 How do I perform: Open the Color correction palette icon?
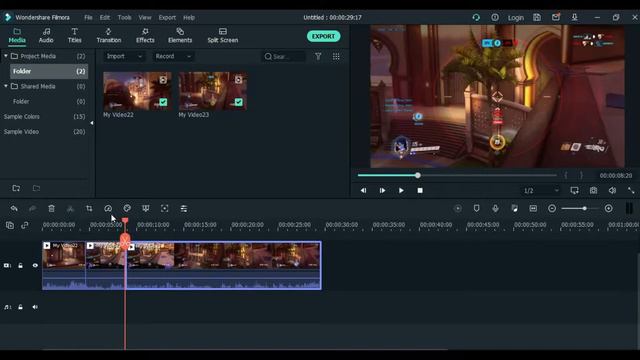click(127, 209)
